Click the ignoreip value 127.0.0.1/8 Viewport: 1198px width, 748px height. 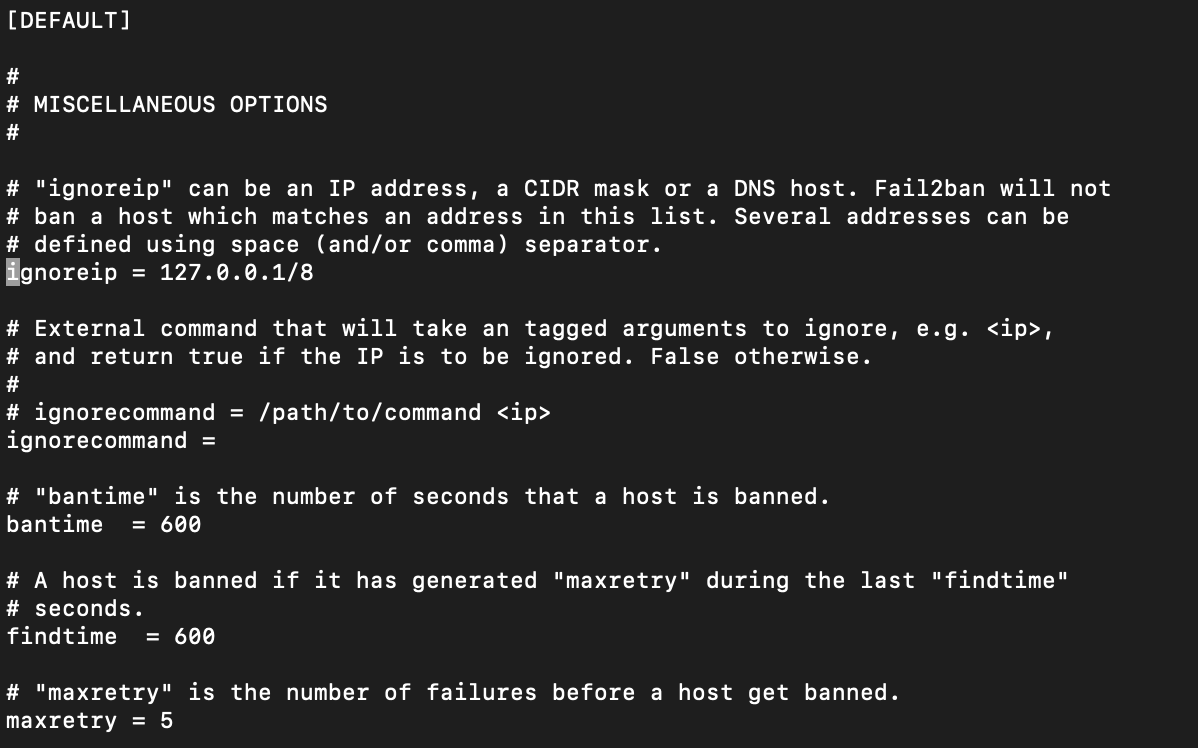click(236, 272)
